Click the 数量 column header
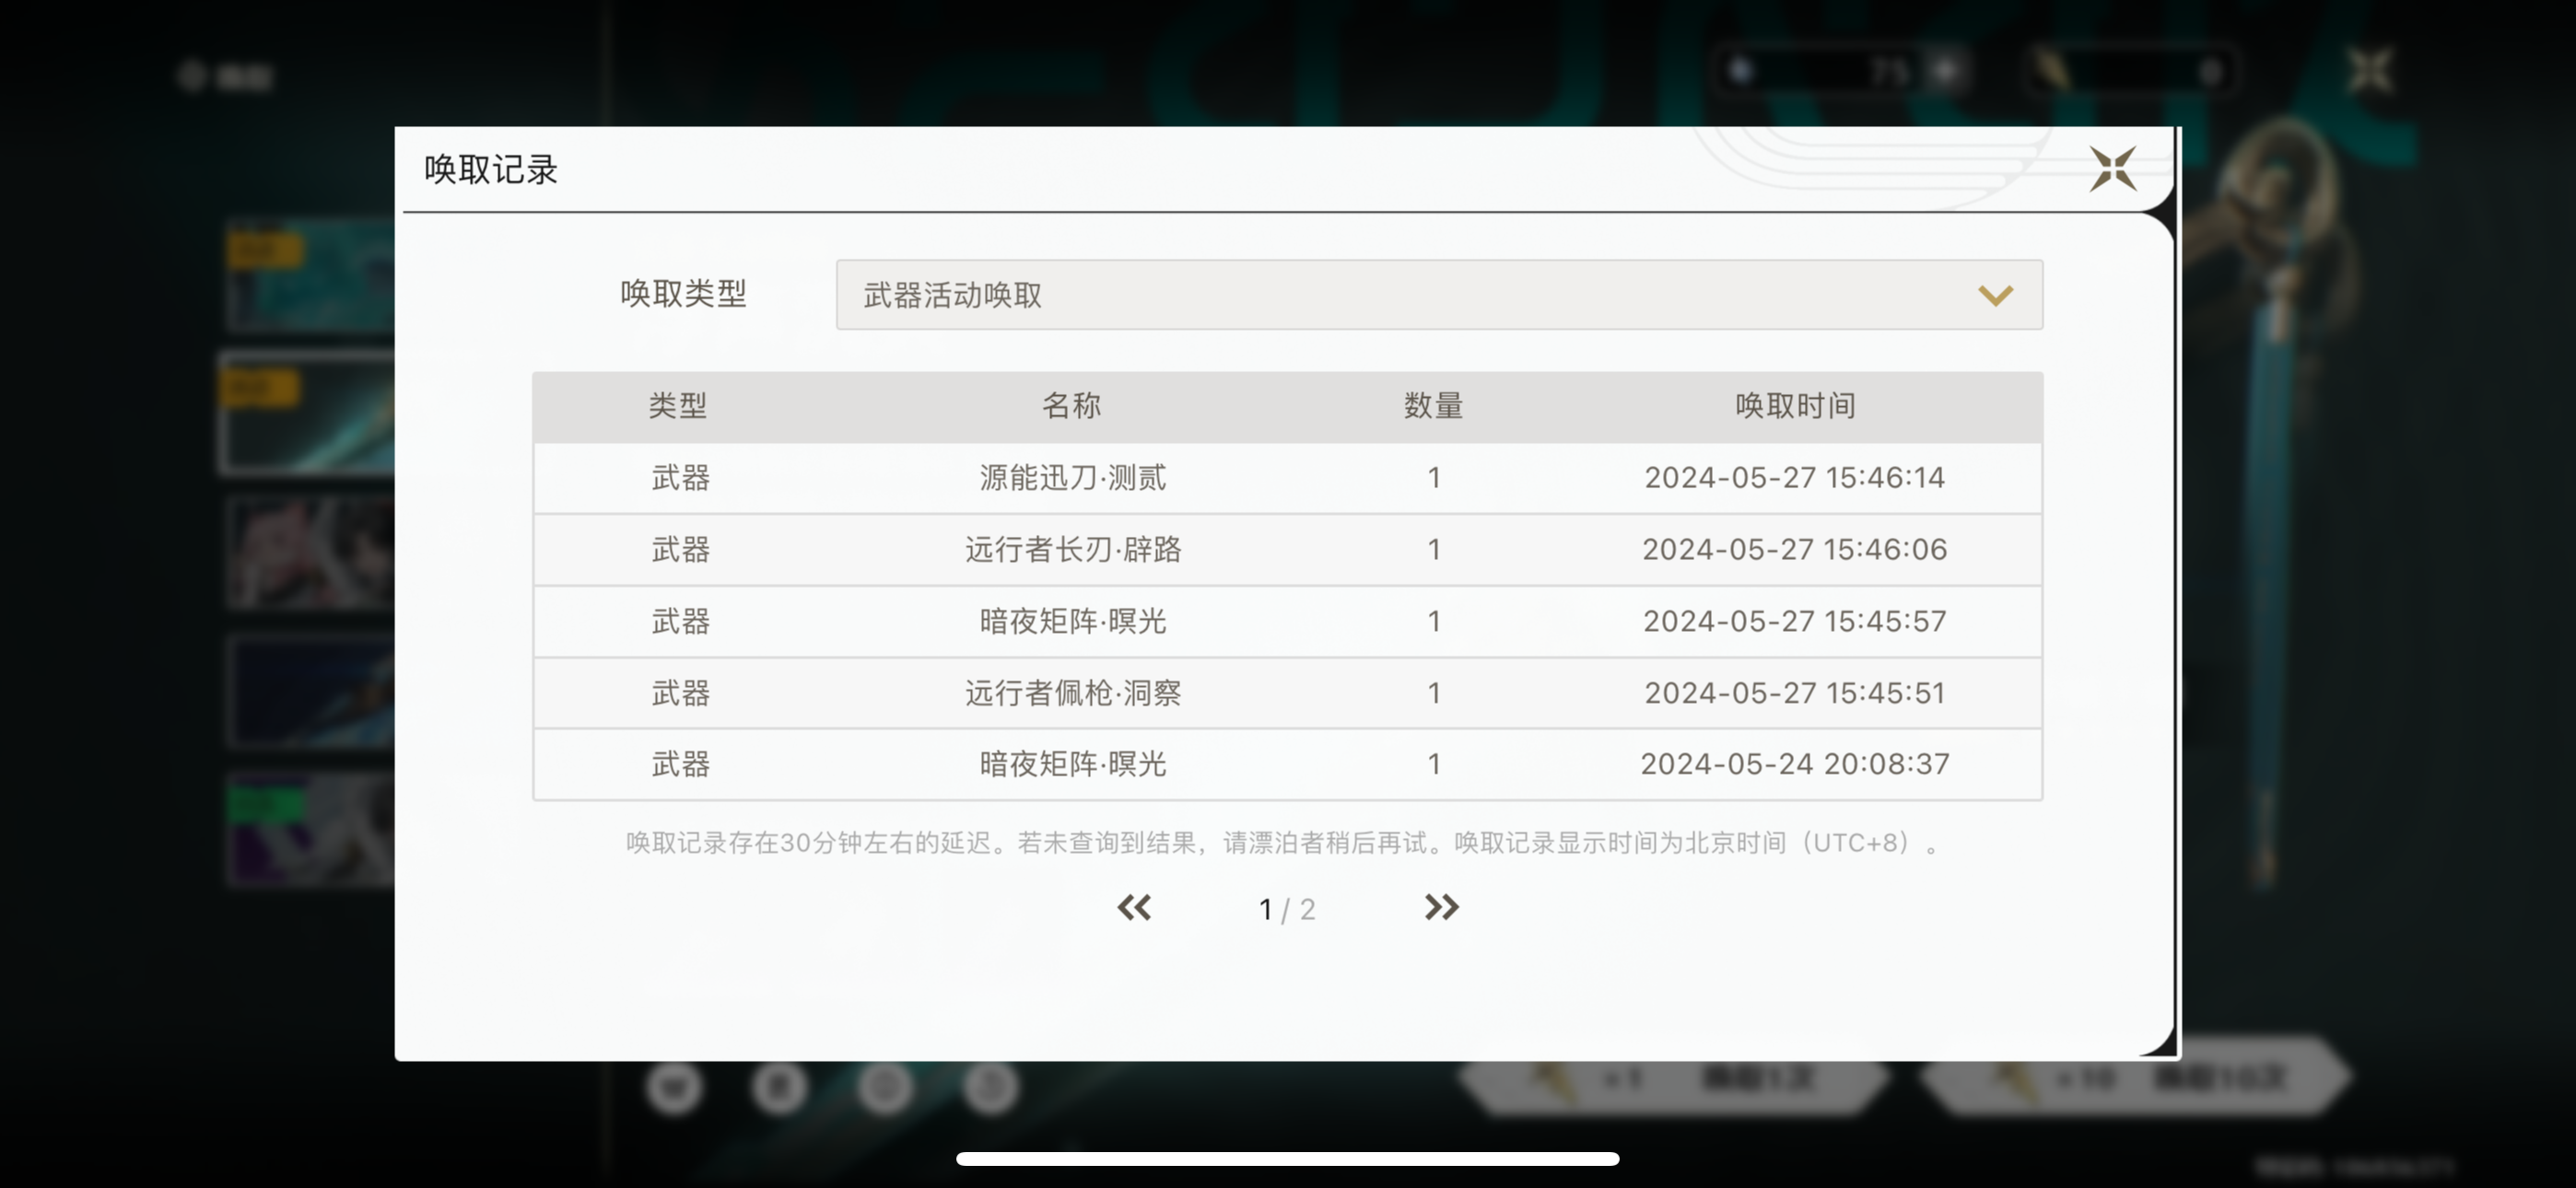This screenshot has height=1188, width=2576. [x=1433, y=406]
